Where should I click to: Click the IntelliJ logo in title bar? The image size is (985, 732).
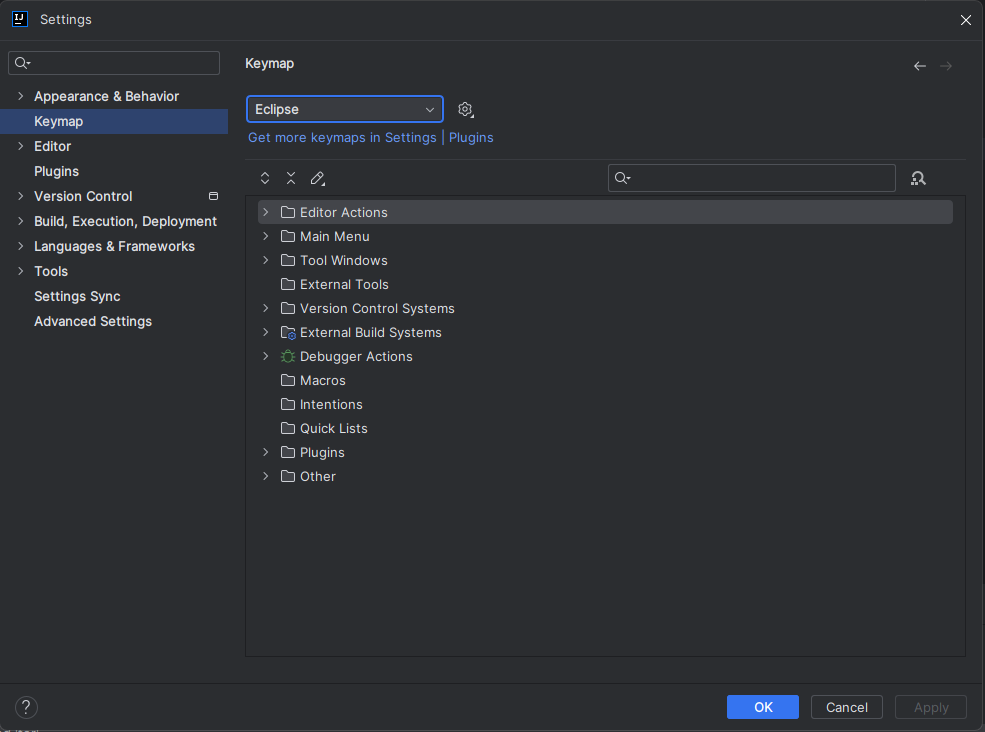coord(20,19)
